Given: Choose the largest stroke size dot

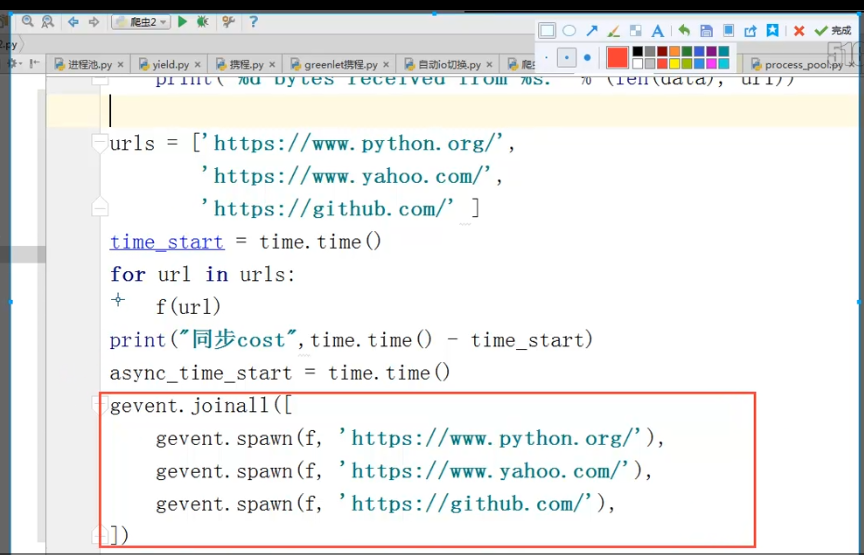Looking at the screenshot, I should point(587,57).
